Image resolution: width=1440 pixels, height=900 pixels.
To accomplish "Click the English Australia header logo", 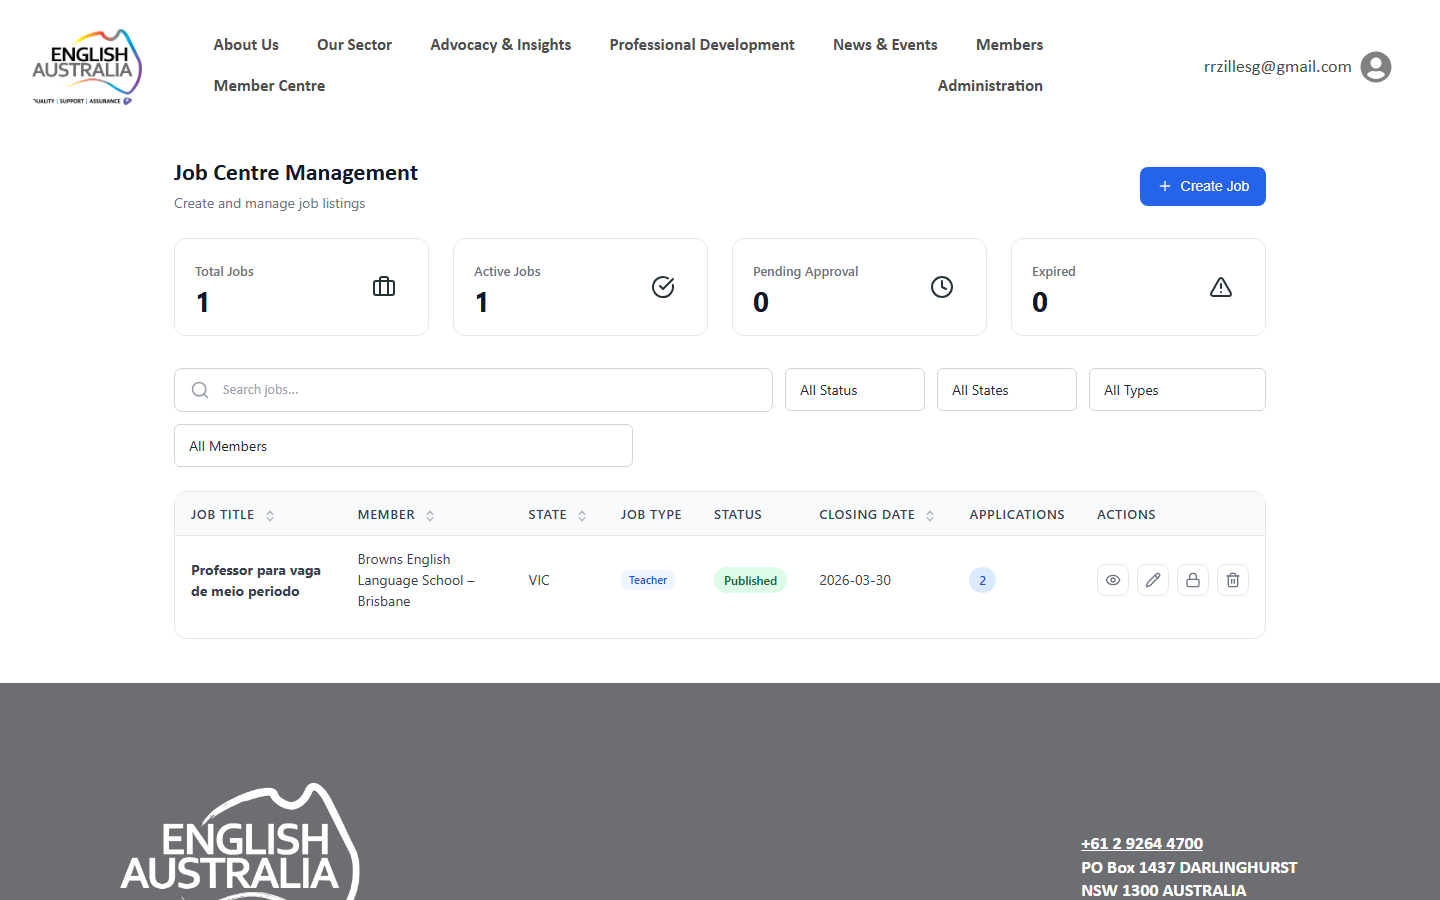I will tap(87, 67).
